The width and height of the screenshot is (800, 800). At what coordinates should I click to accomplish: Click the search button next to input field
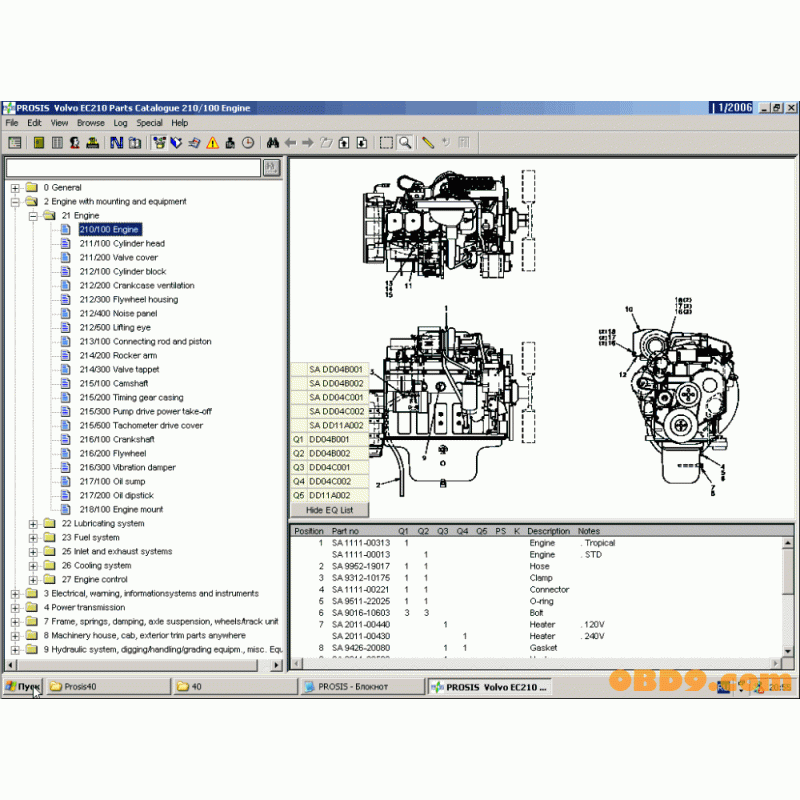tap(272, 167)
